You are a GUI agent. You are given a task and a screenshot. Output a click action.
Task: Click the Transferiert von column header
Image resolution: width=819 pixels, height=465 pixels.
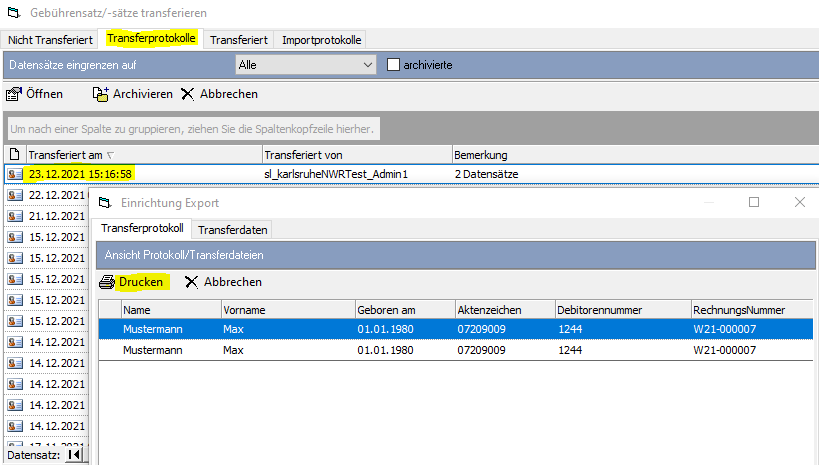pos(355,155)
